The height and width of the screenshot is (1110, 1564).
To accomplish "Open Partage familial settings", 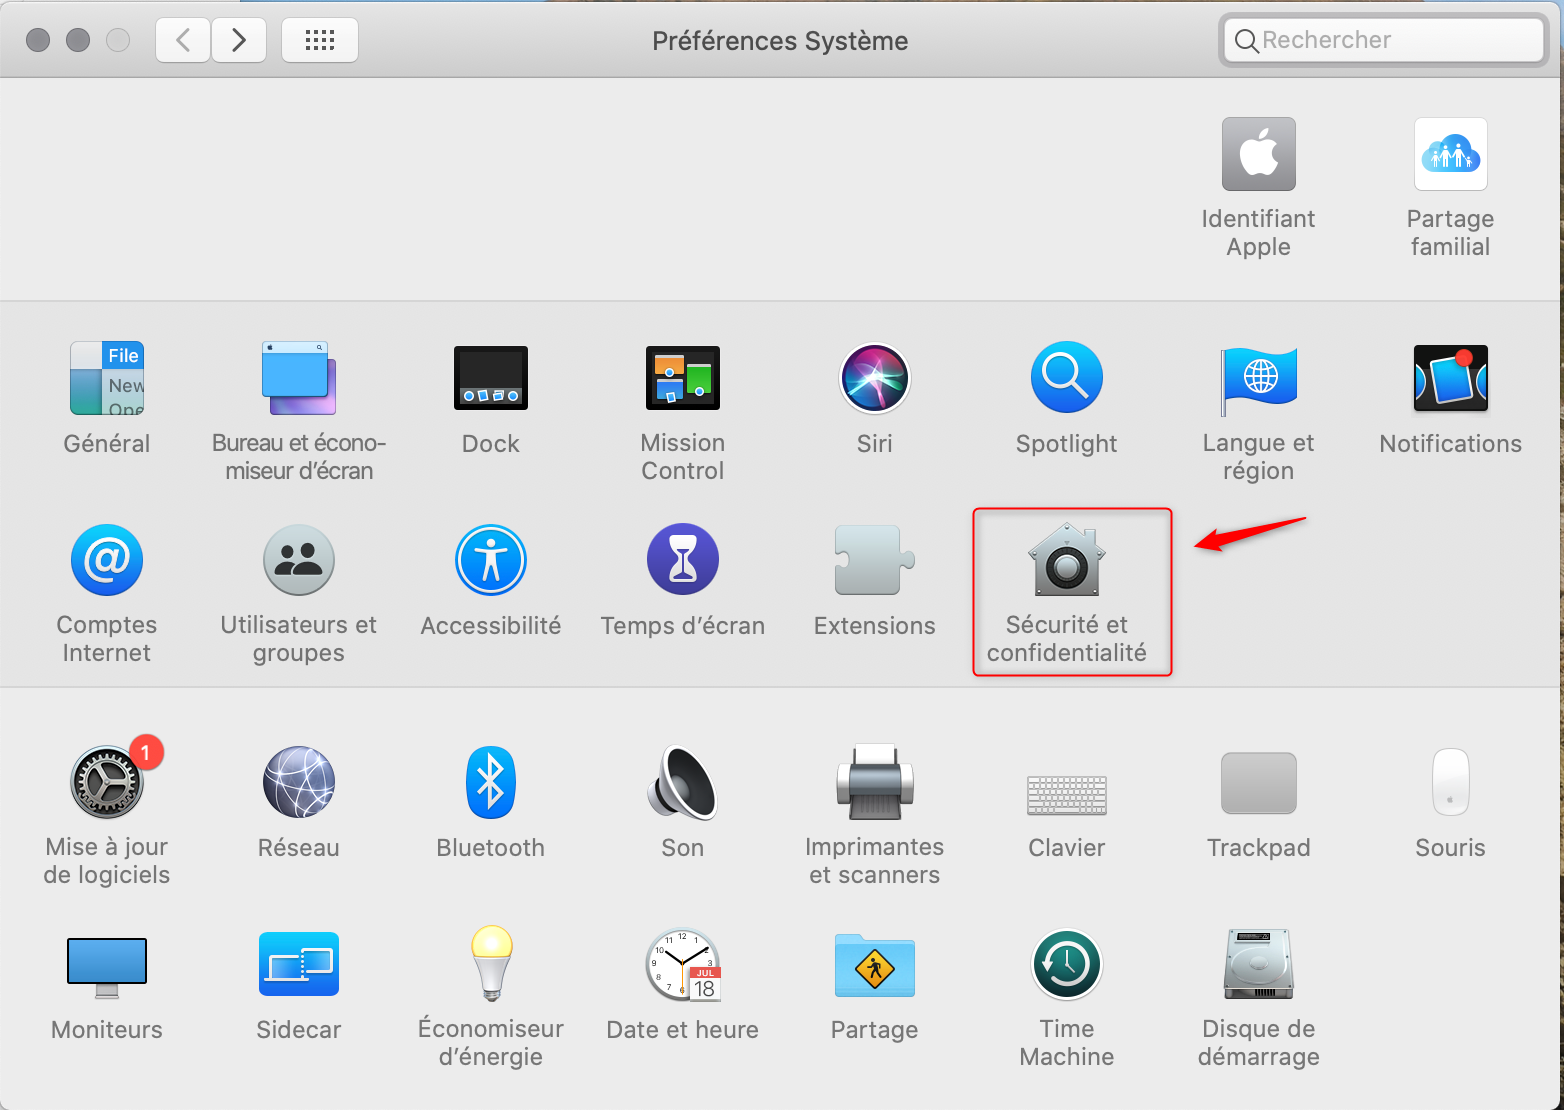I will coord(1450,154).
